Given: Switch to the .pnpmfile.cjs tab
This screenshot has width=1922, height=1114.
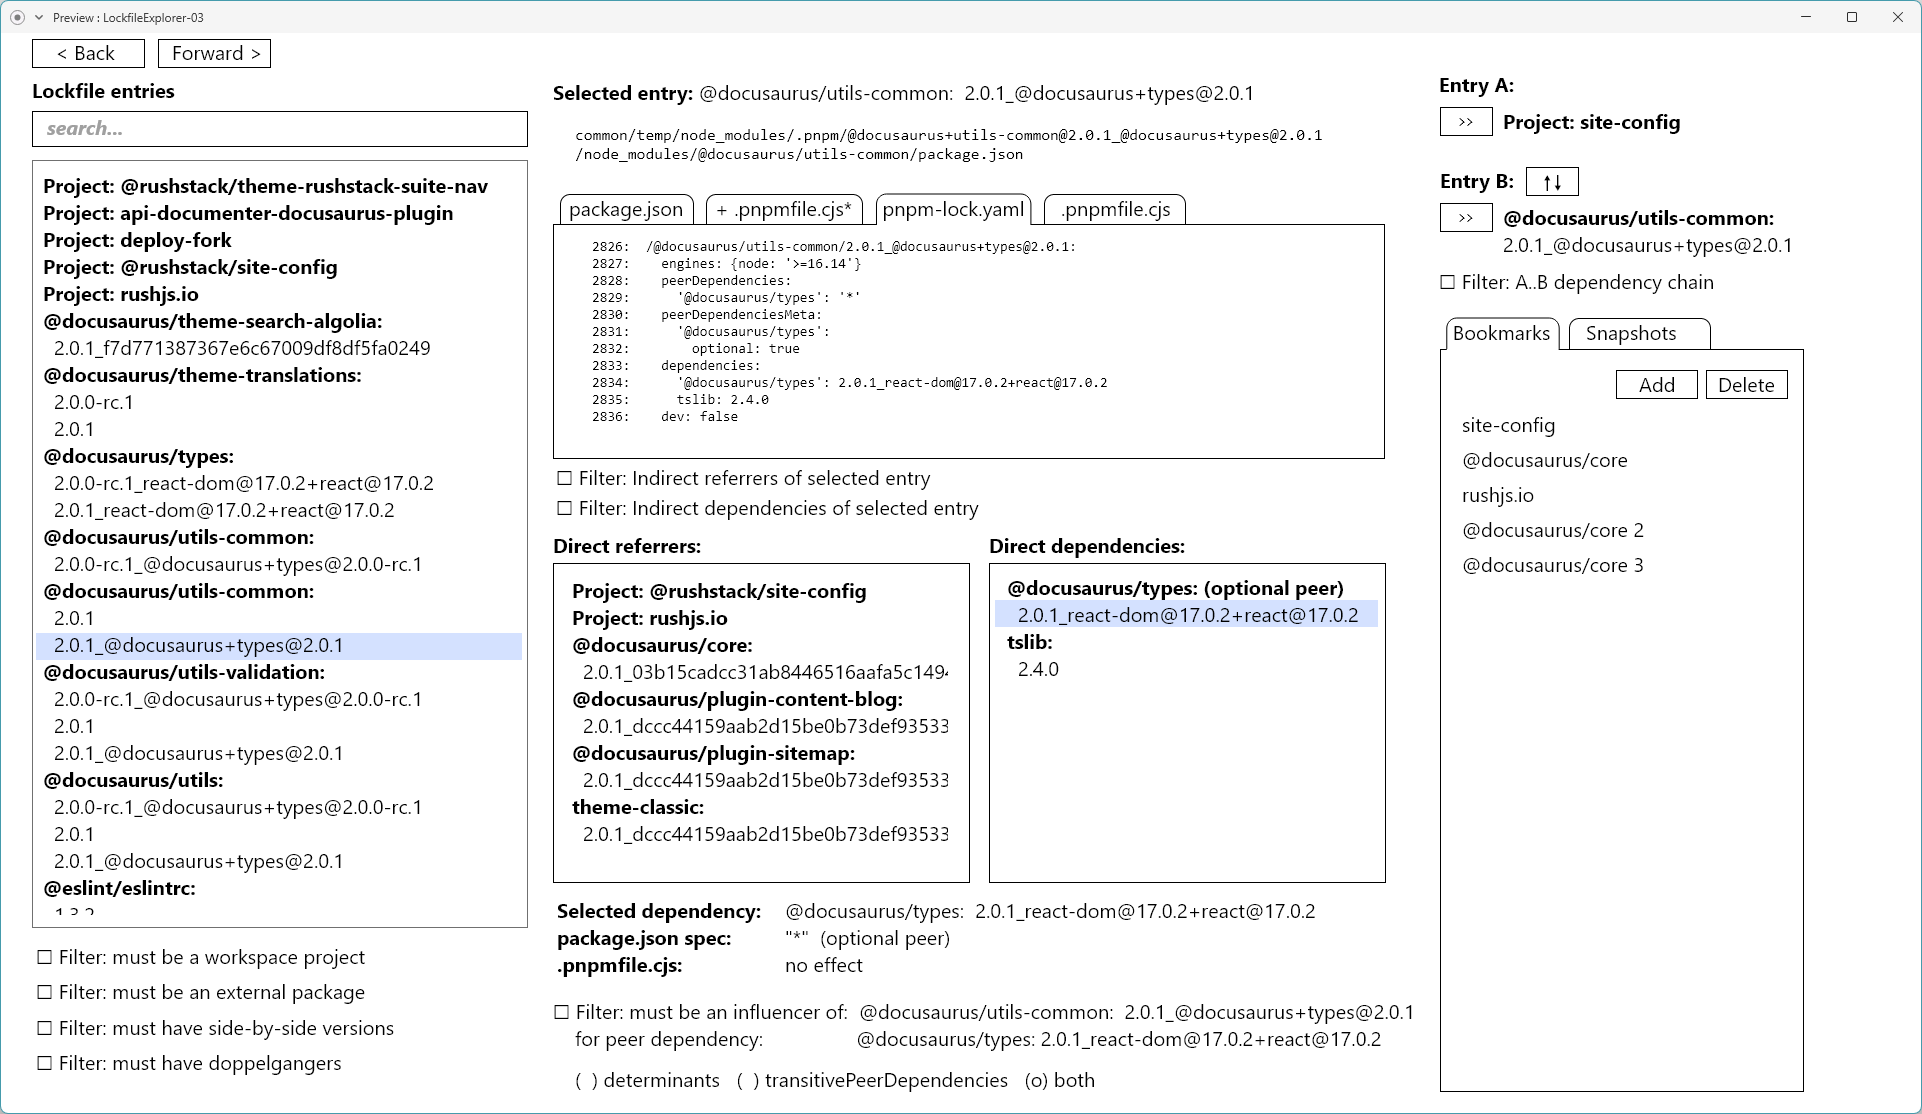Looking at the screenshot, I should (1114, 209).
